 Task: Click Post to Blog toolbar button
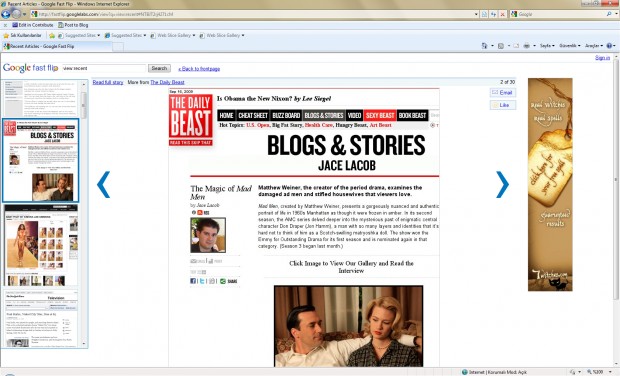(73, 25)
